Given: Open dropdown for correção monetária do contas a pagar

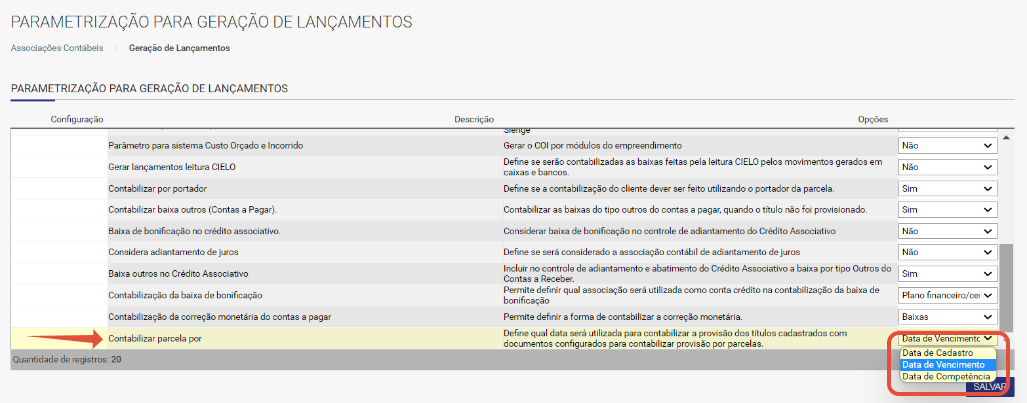Looking at the screenshot, I should pyautogui.click(x=947, y=317).
